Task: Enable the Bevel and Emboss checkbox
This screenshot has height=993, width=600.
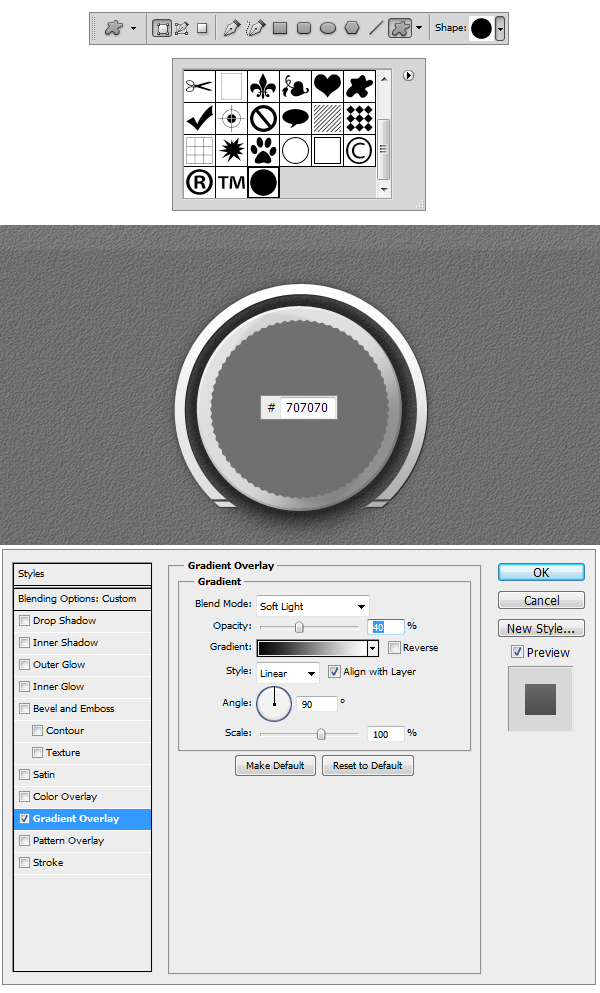Action: (25, 709)
